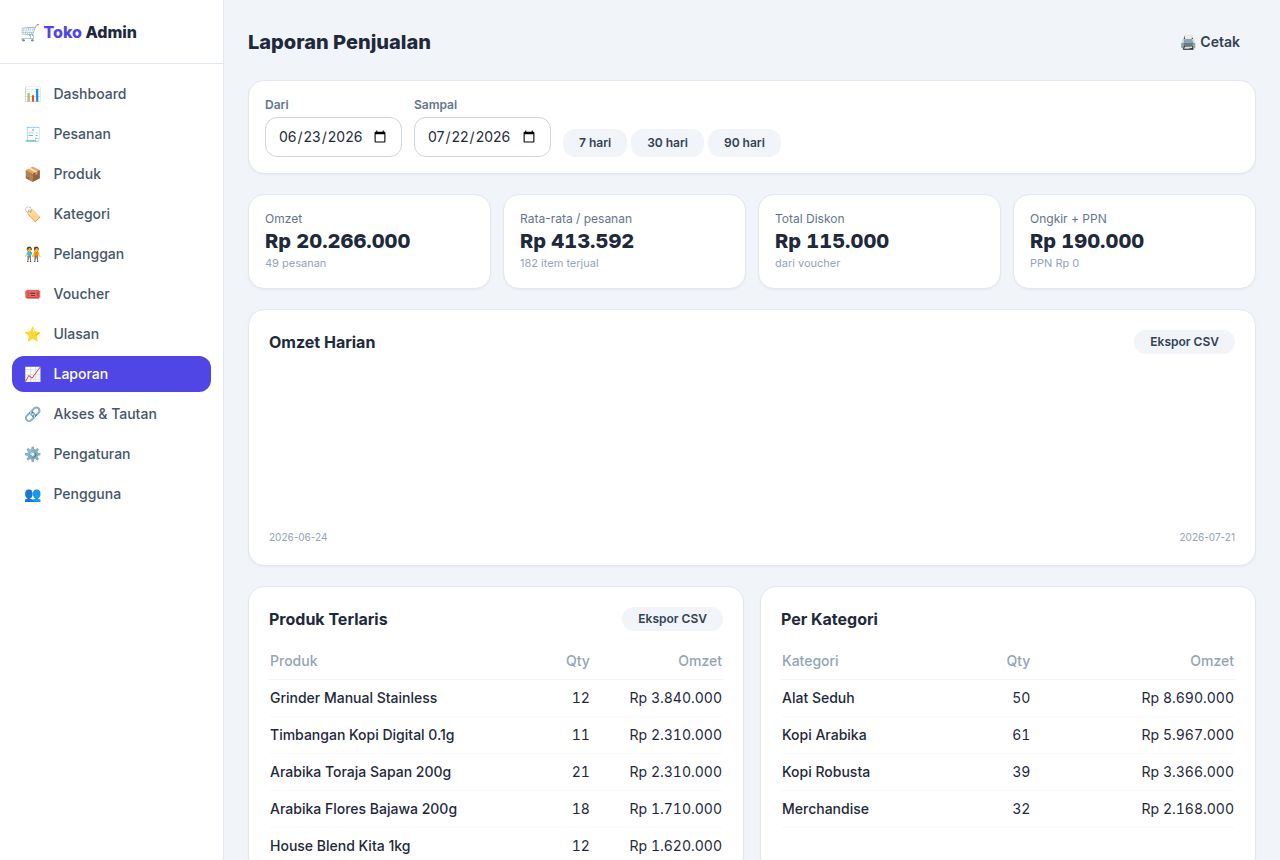Open Pelanggan label in the sidebar

(x=89, y=254)
